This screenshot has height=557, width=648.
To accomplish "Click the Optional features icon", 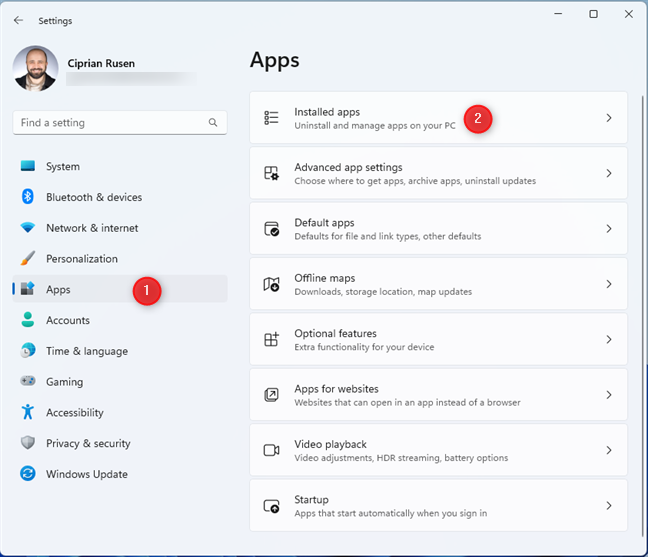I will point(272,339).
